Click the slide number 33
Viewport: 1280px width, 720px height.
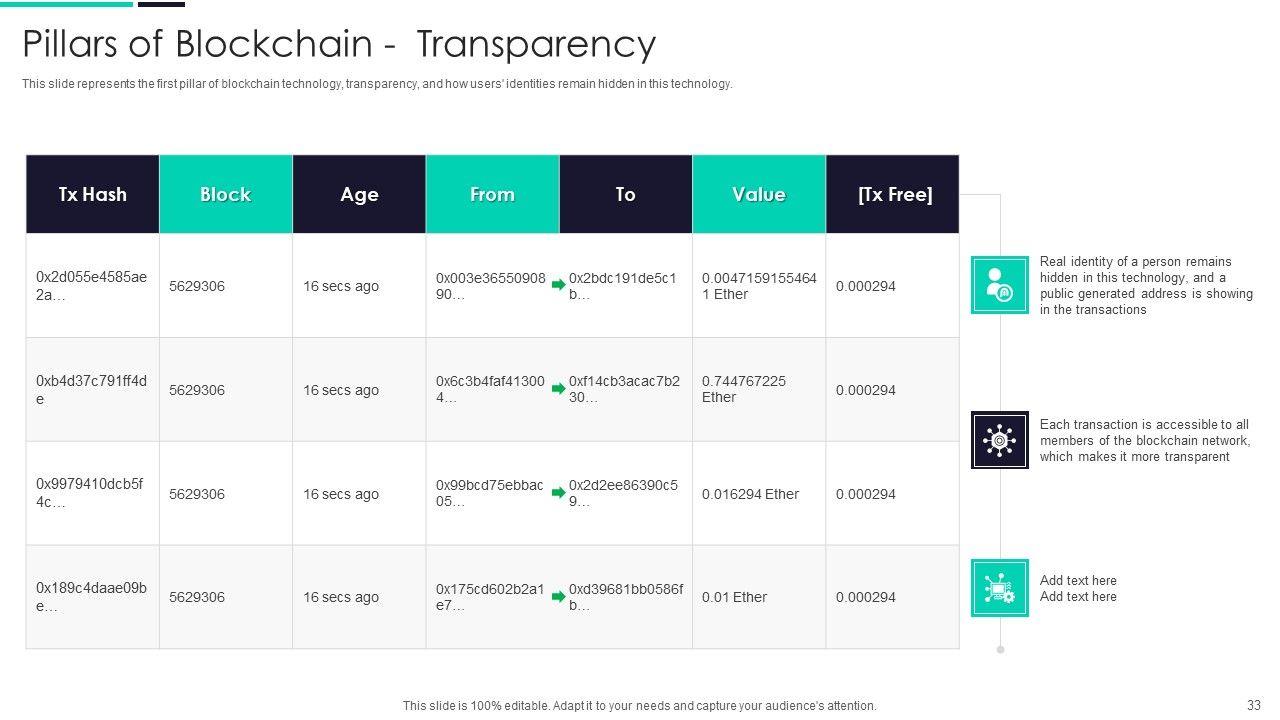click(x=1254, y=705)
